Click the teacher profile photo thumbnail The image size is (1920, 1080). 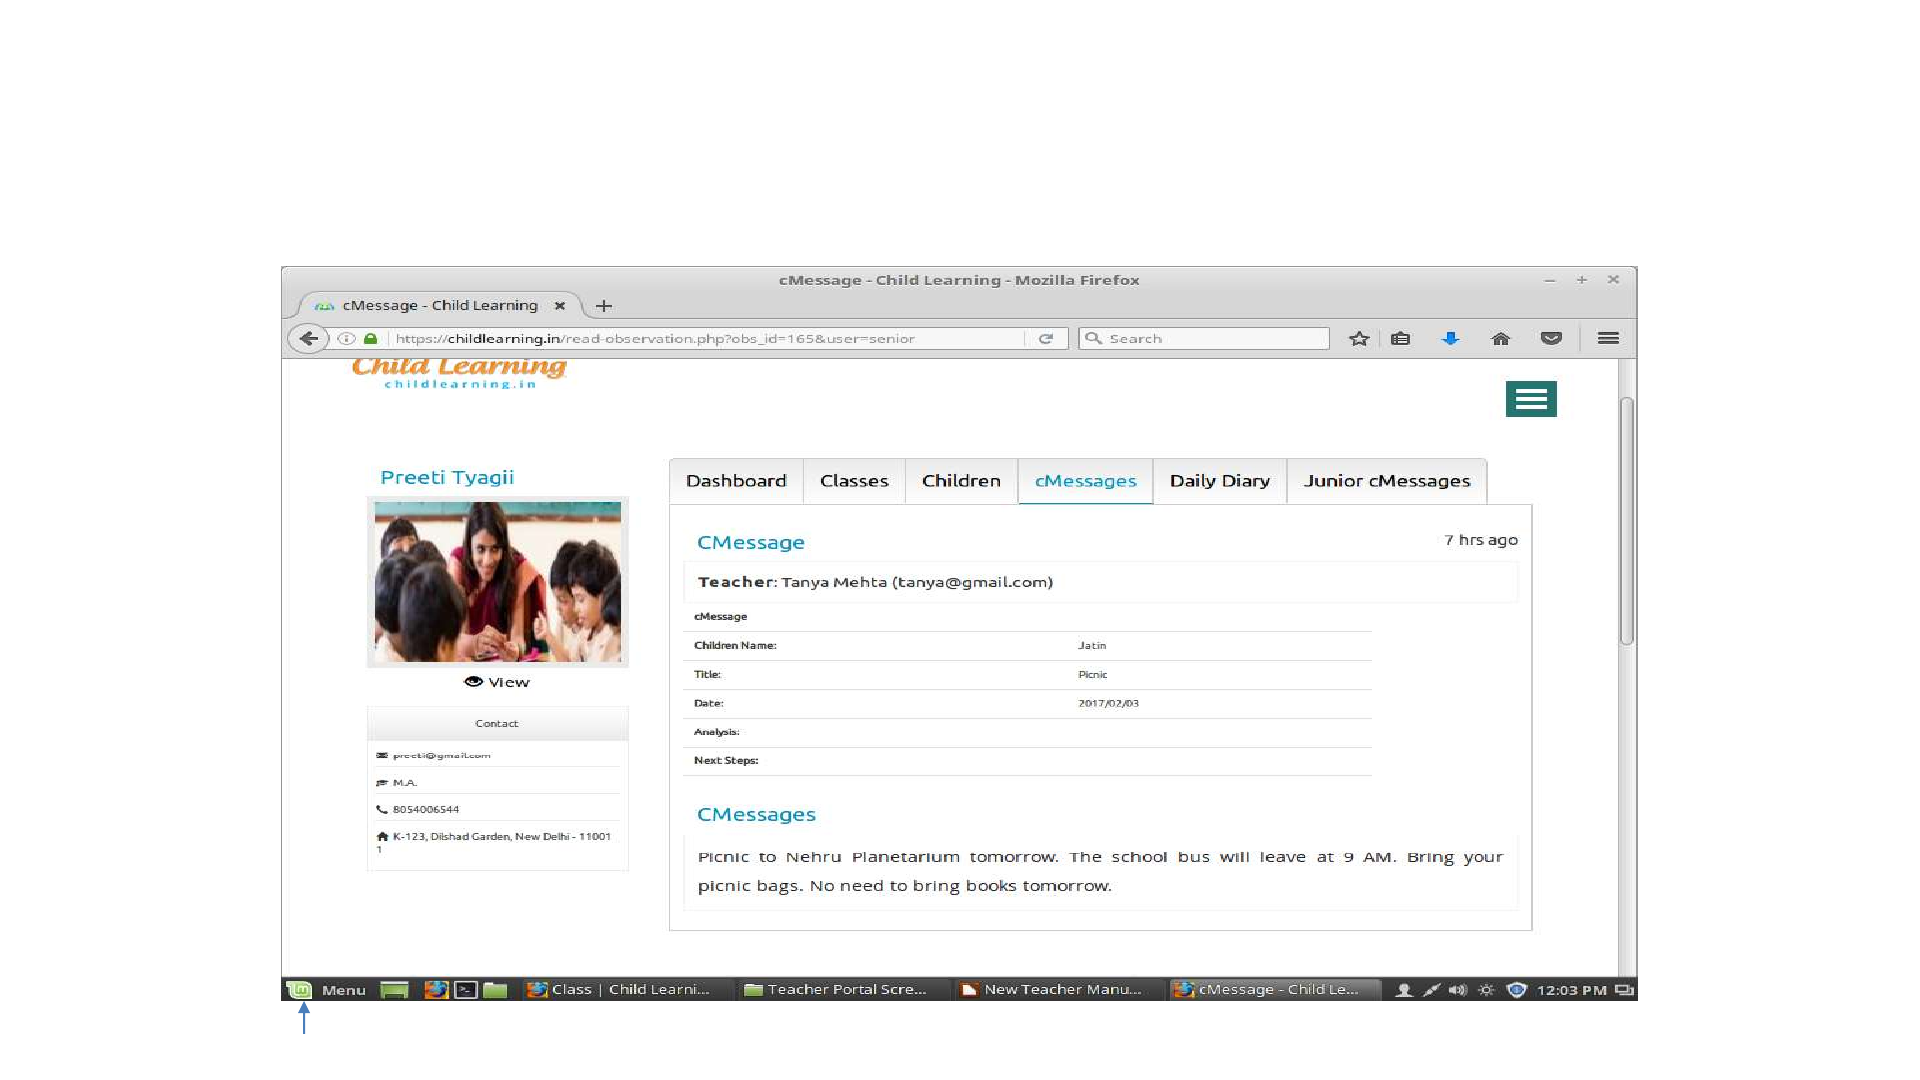[x=497, y=581]
